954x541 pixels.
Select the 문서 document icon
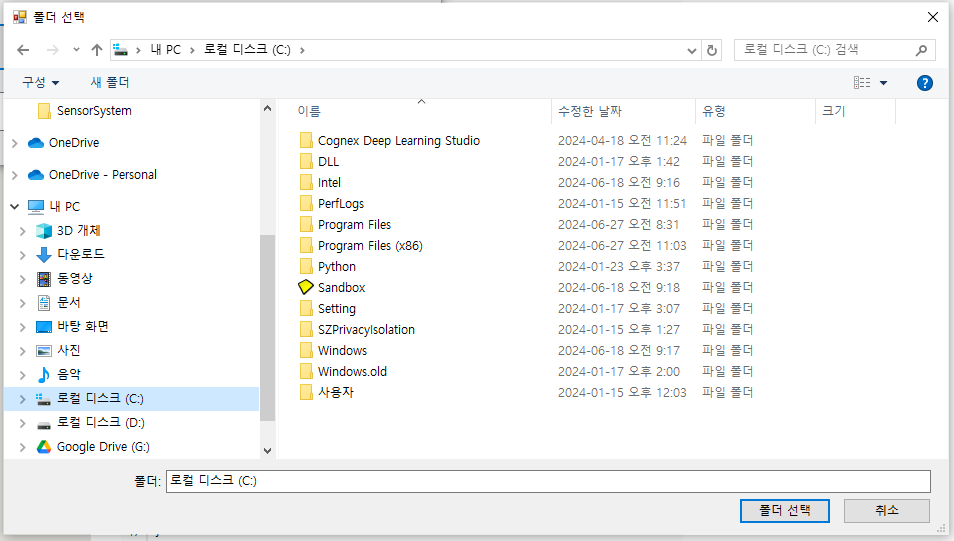pyautogui.click(x=44, y=302)
